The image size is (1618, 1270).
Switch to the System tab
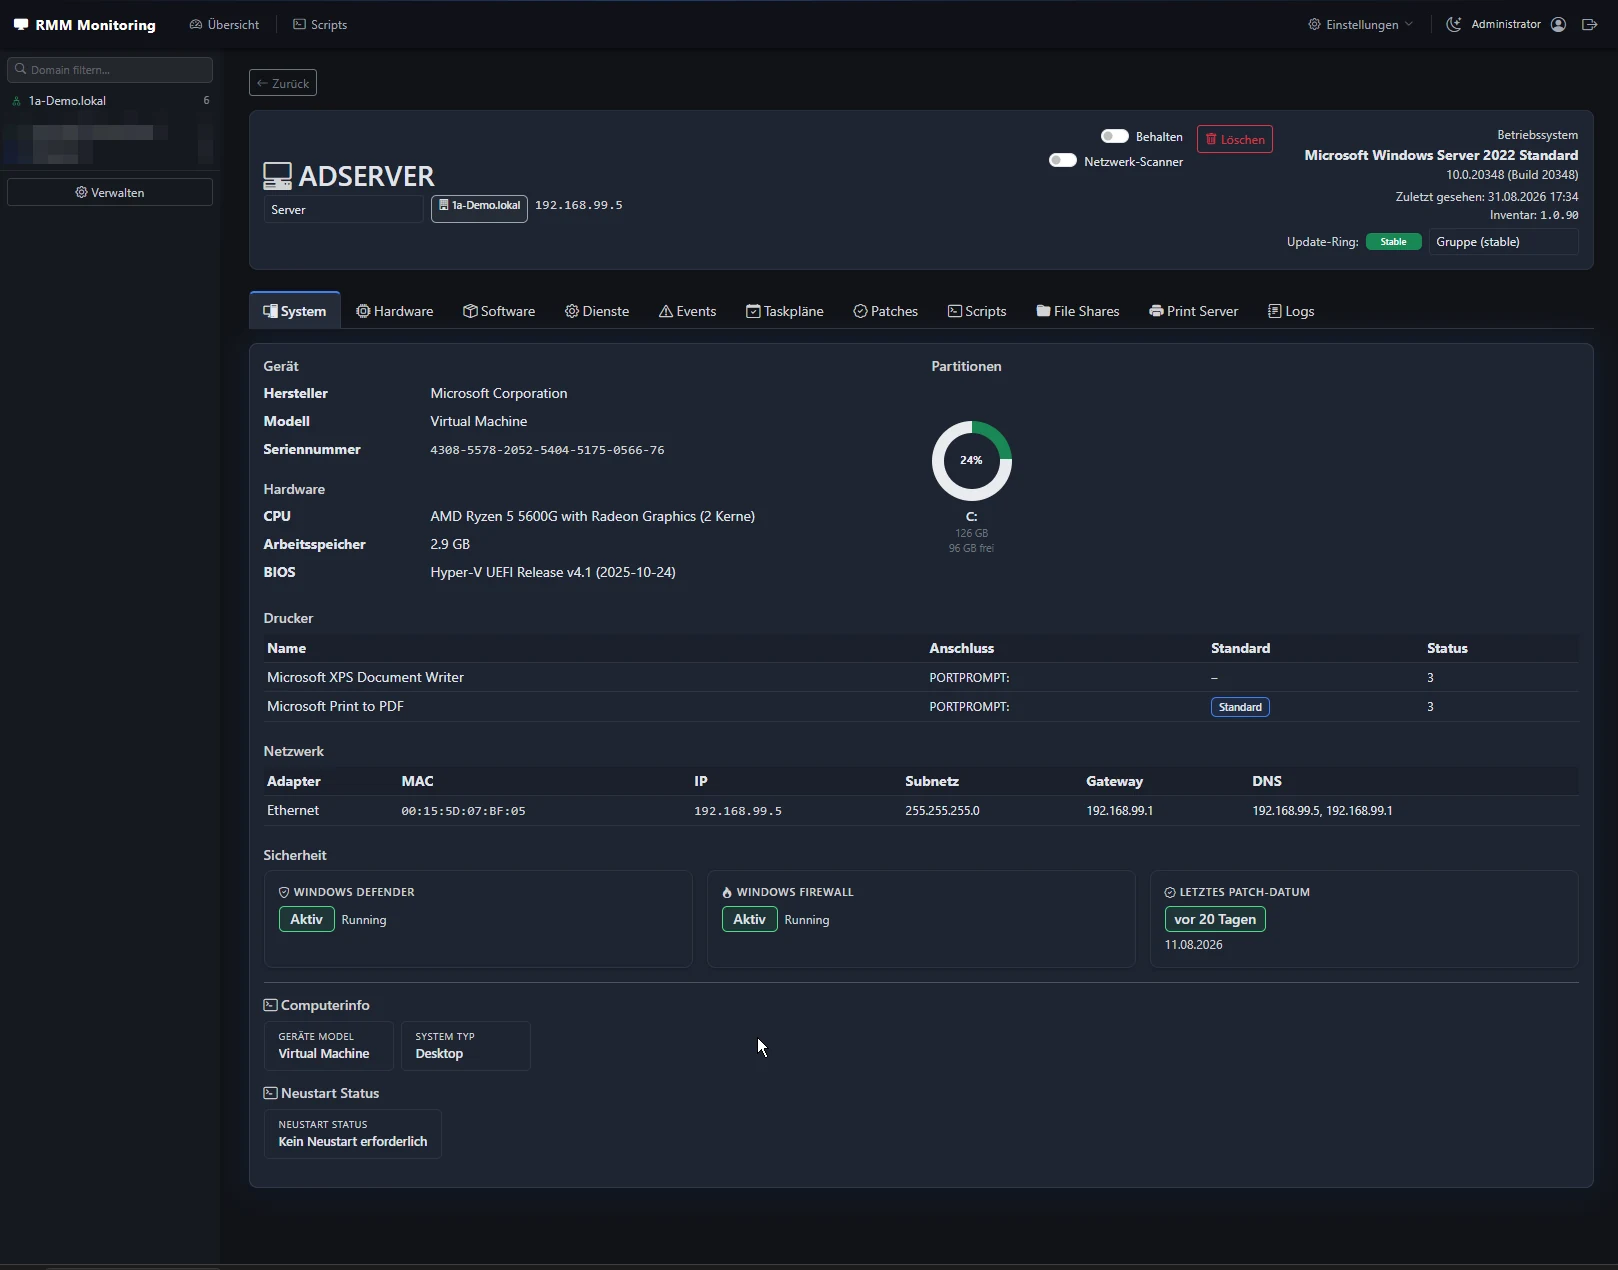click(295, 311)
